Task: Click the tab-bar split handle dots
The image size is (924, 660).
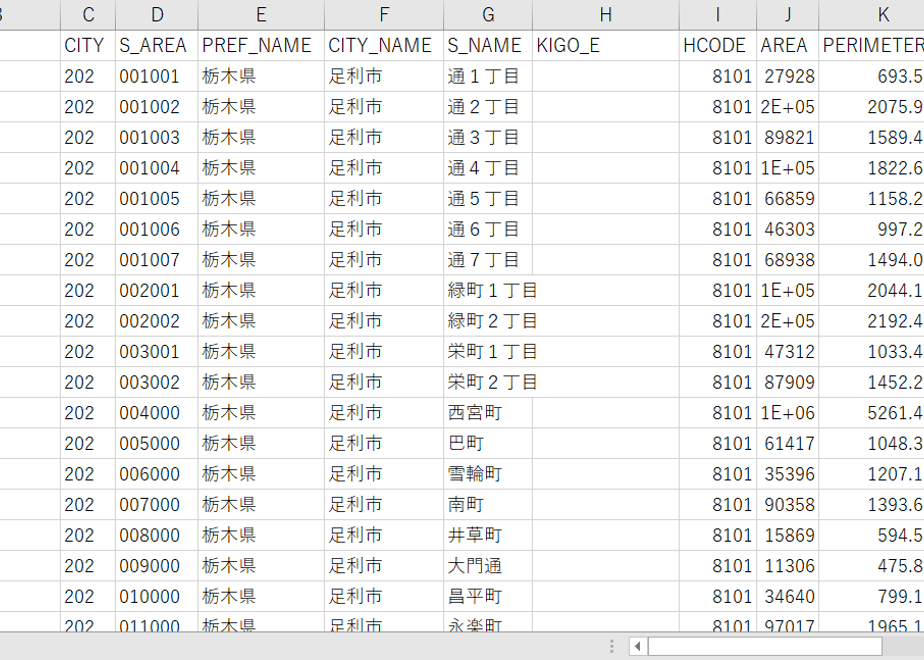Action: click(612, 646)
